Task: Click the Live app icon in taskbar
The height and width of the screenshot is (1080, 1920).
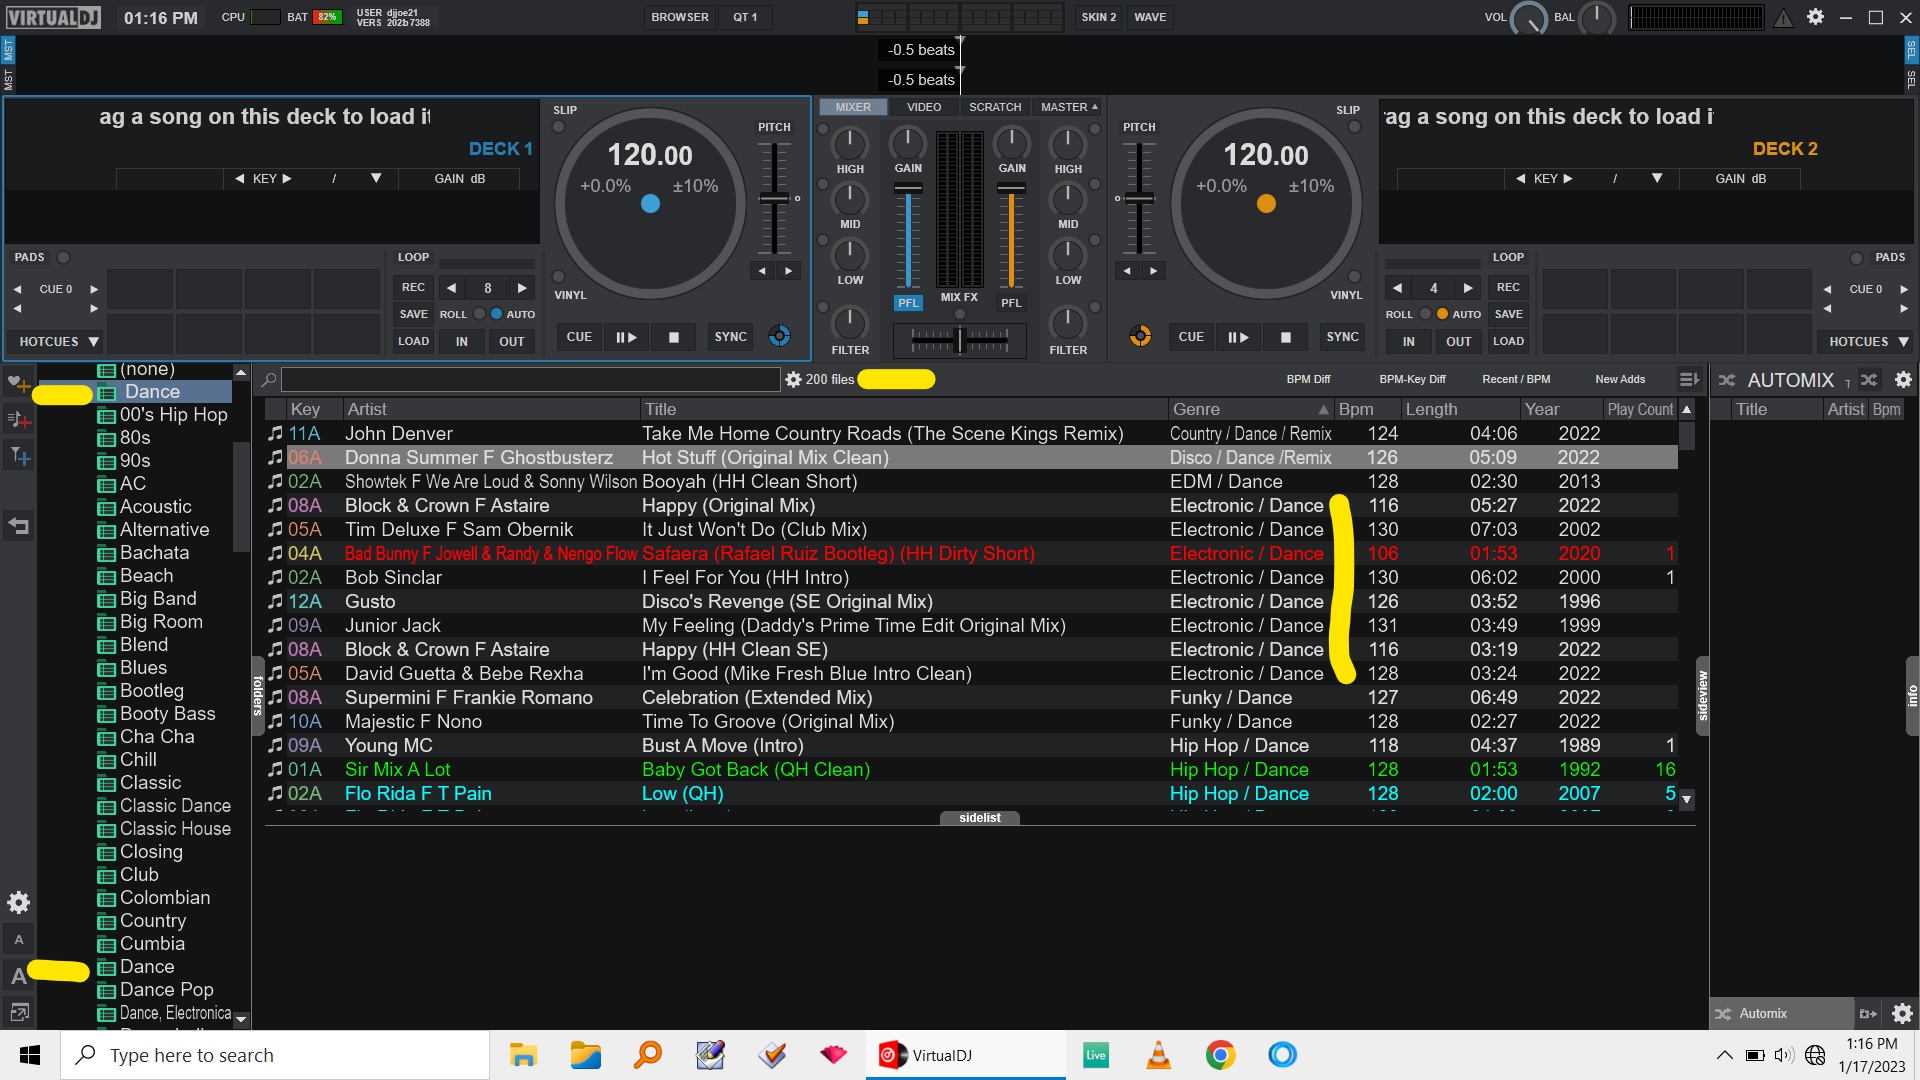Action: [1096, 1055]
